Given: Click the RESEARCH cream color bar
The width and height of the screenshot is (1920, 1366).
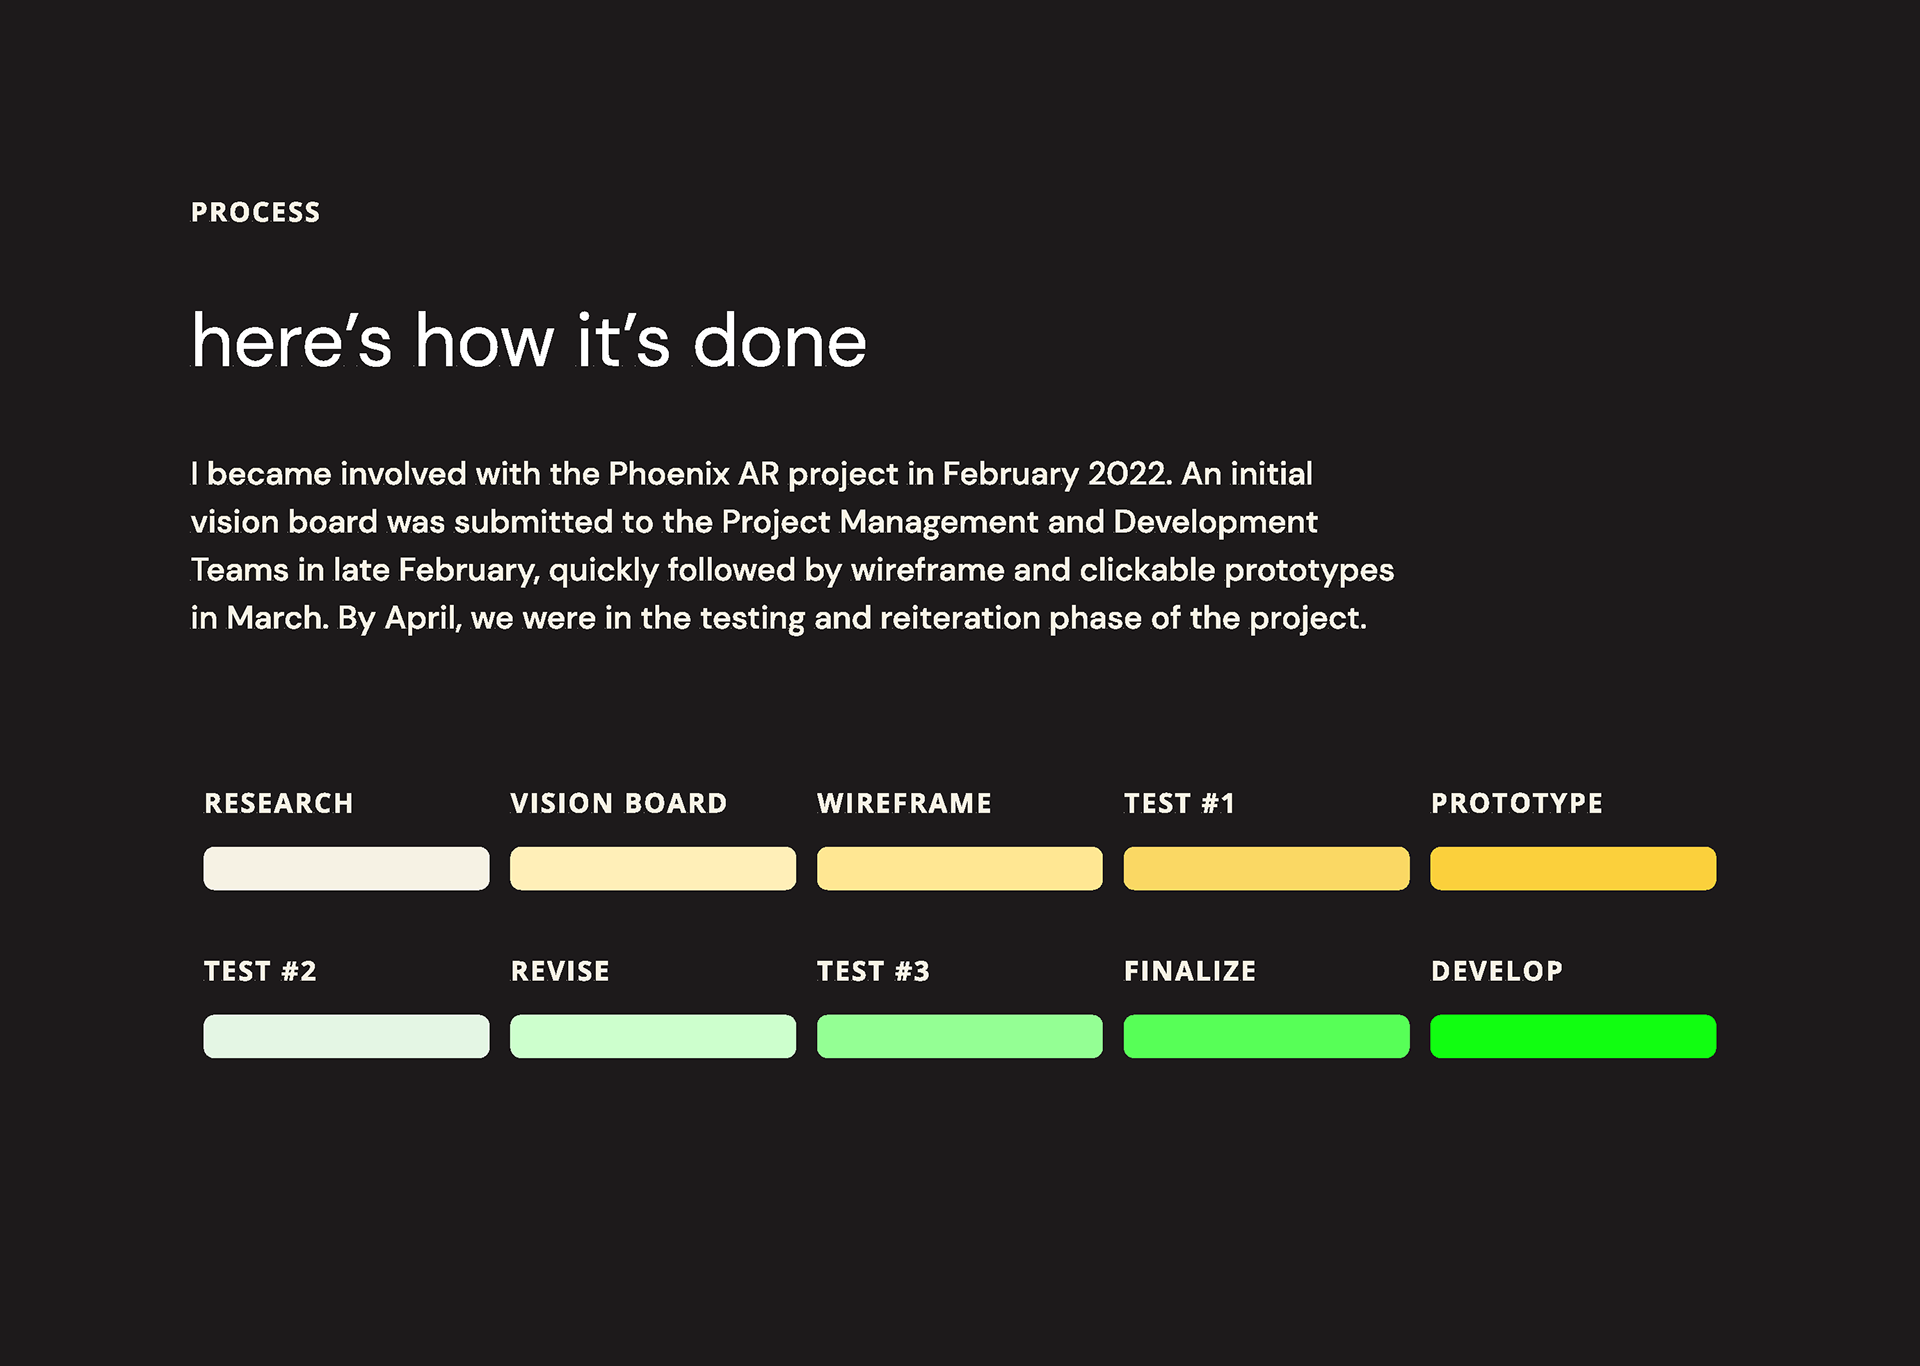Looking at the screenshot, I should (346, 868).
